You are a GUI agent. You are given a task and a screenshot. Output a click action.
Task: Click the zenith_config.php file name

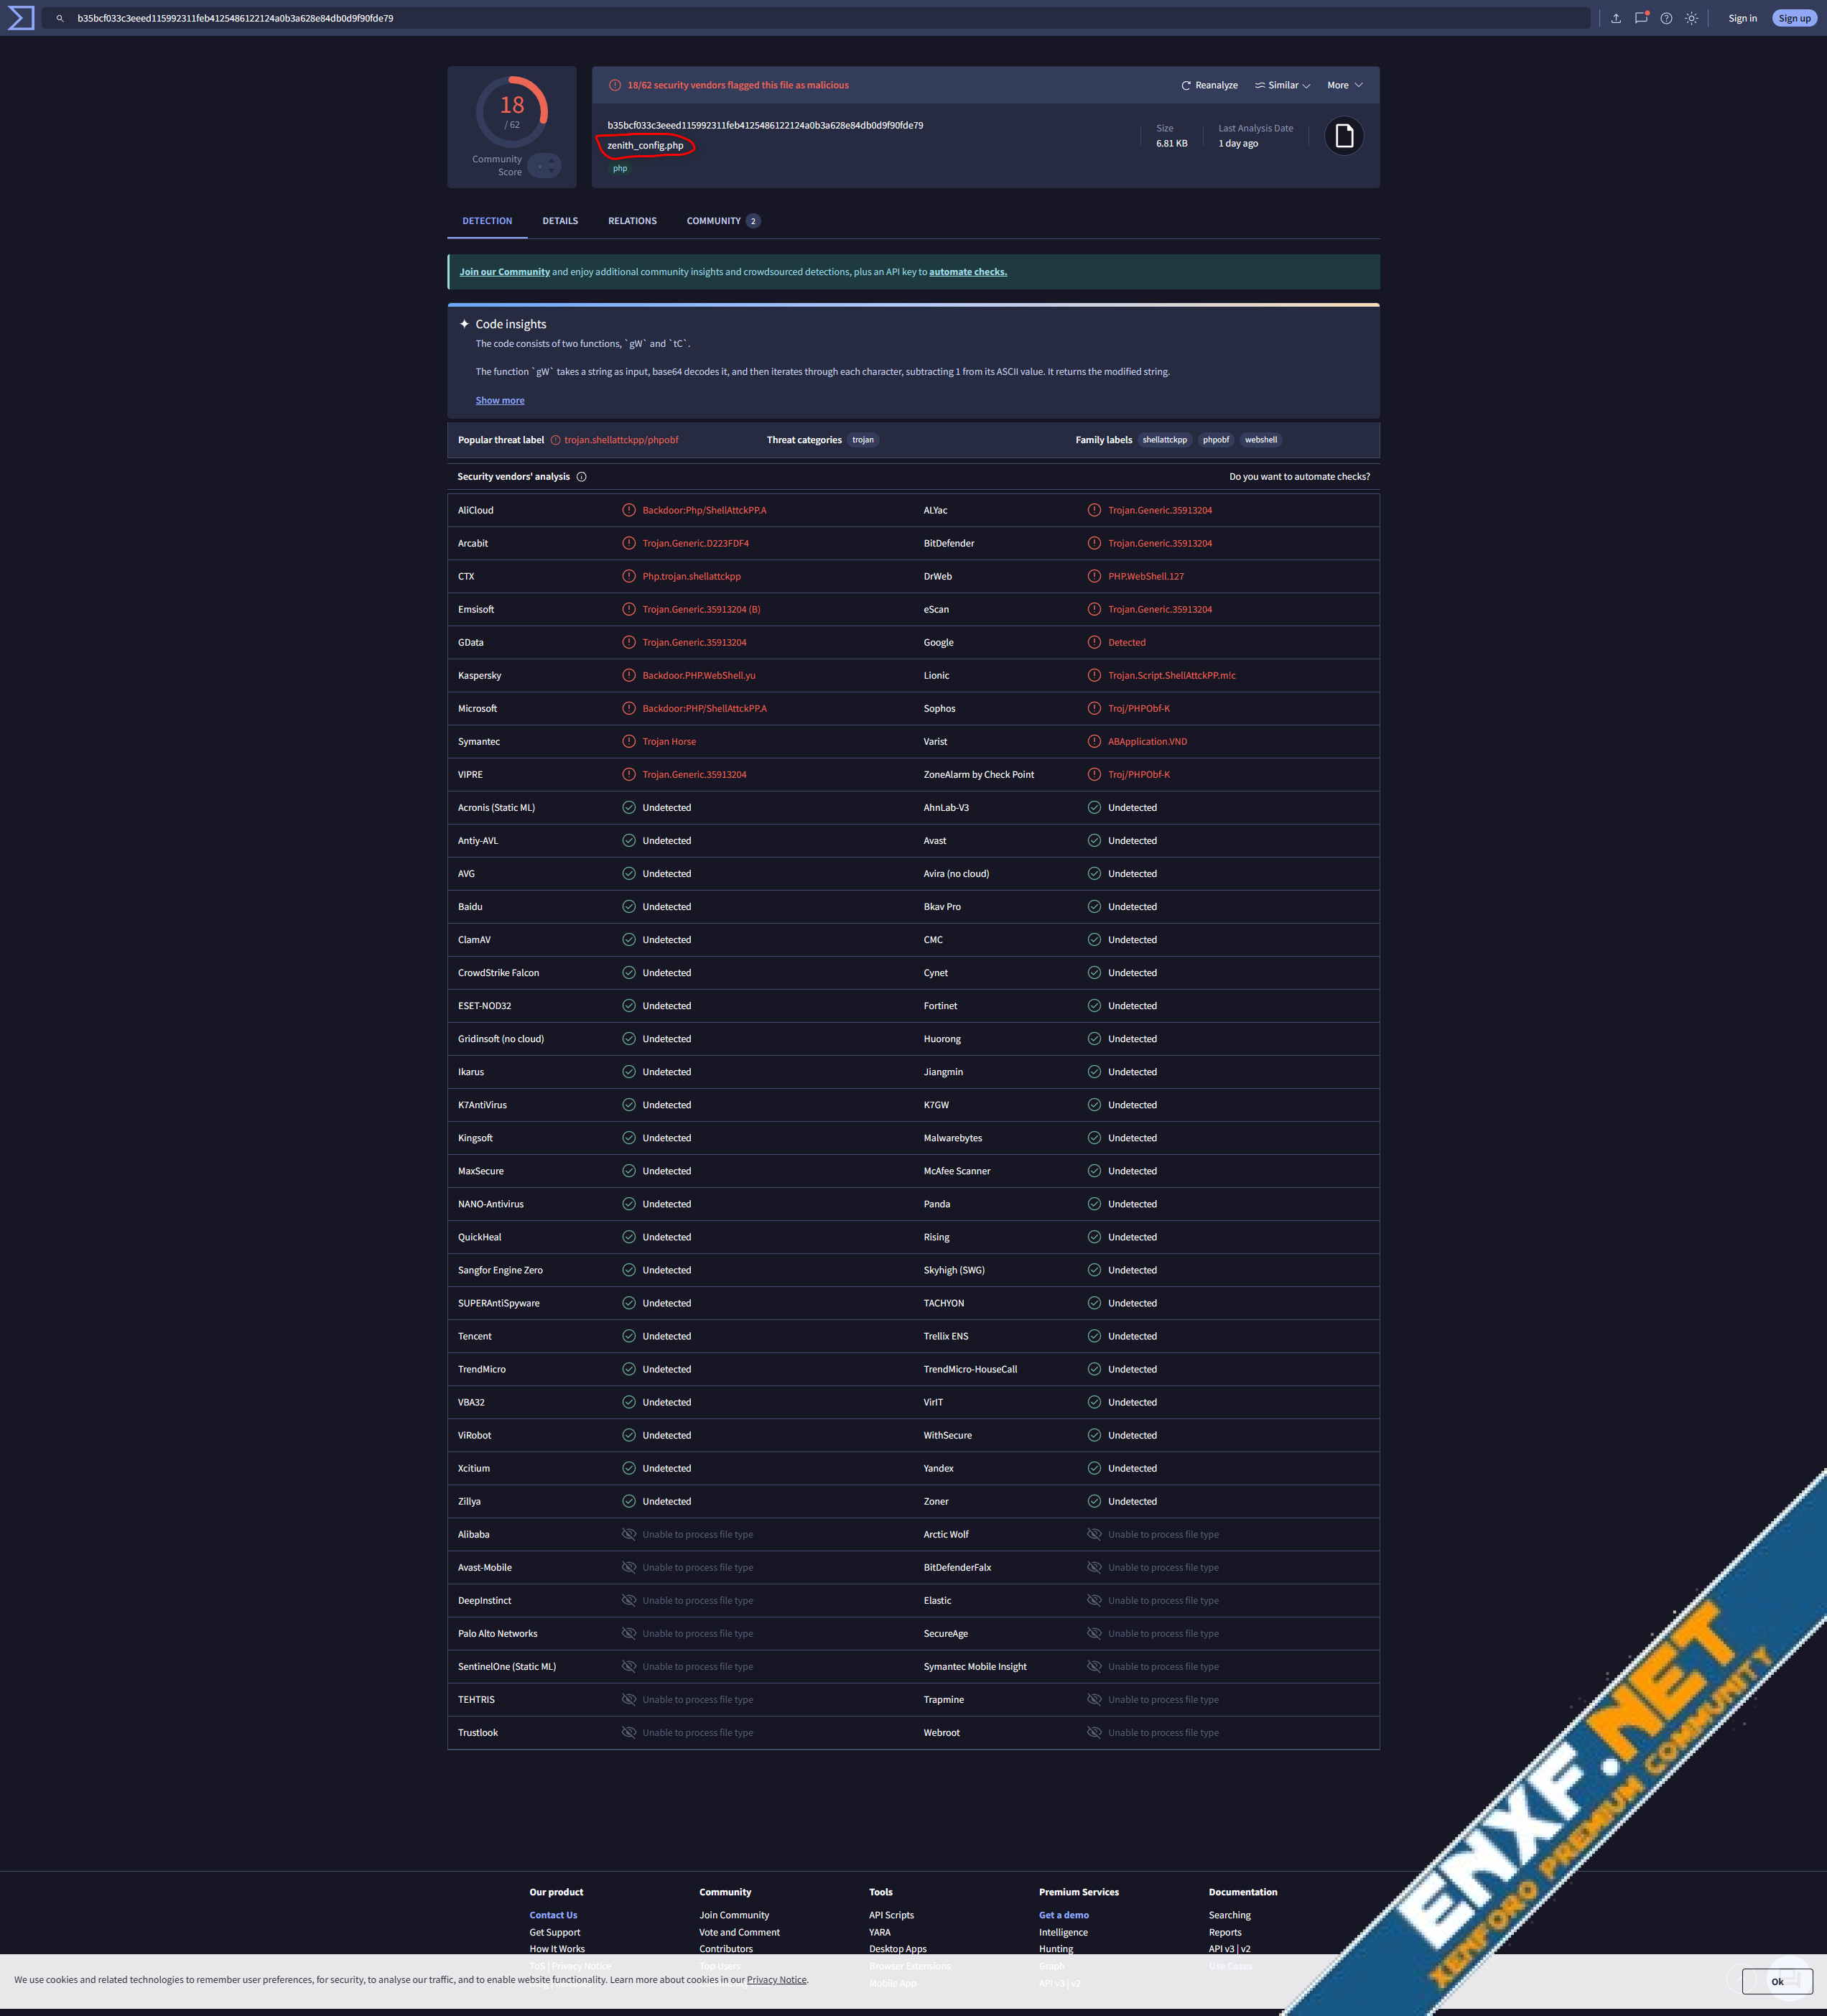click(645, 145)
